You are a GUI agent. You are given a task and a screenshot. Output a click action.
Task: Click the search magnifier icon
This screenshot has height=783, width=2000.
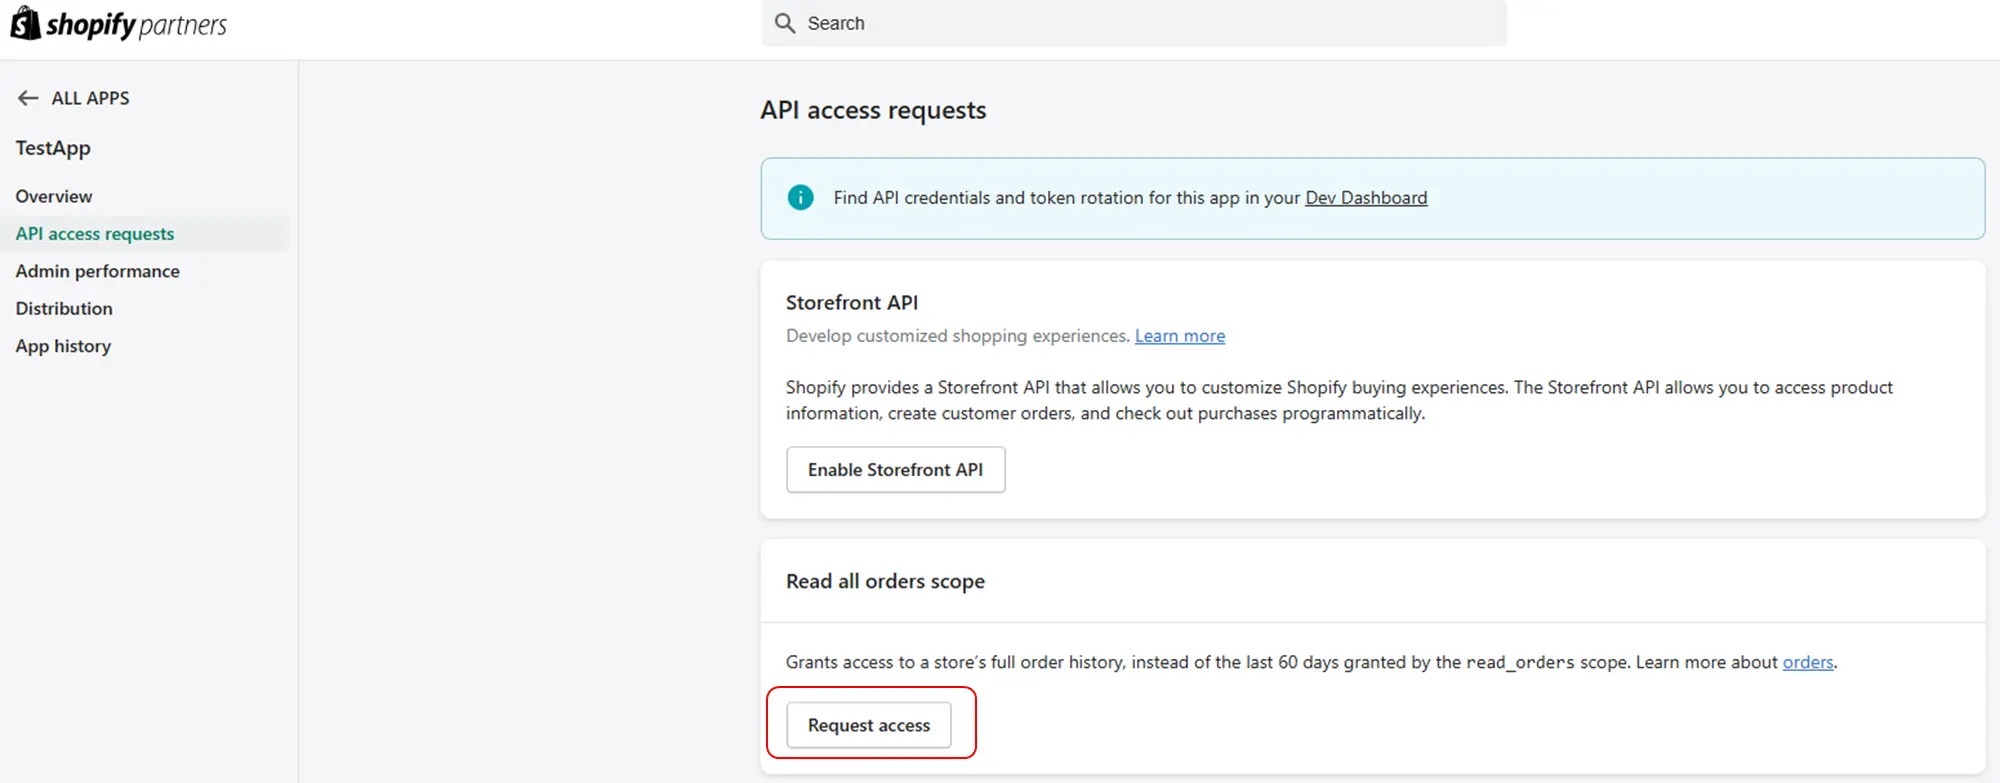785,23
